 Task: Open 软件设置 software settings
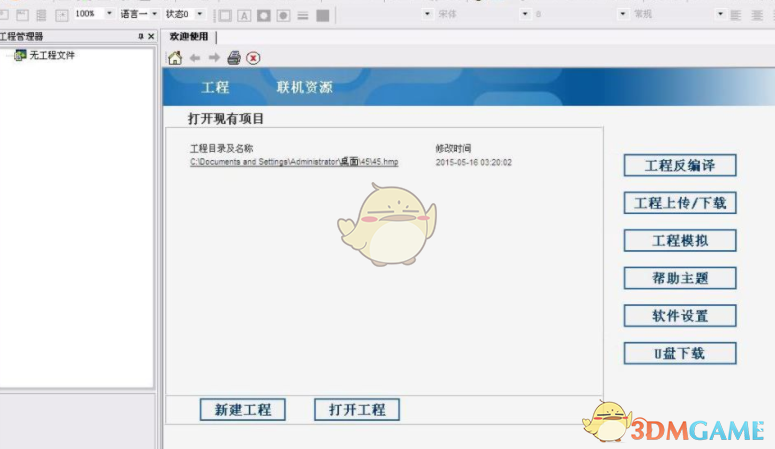click(680, 315)
